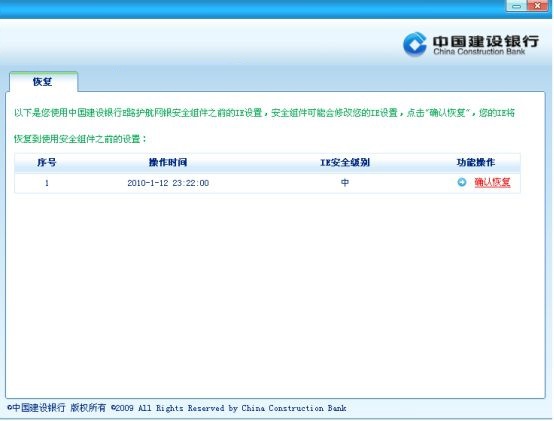554x421 pixels.
Task: Click the copyright footer text
Action: tap(177, 408)
